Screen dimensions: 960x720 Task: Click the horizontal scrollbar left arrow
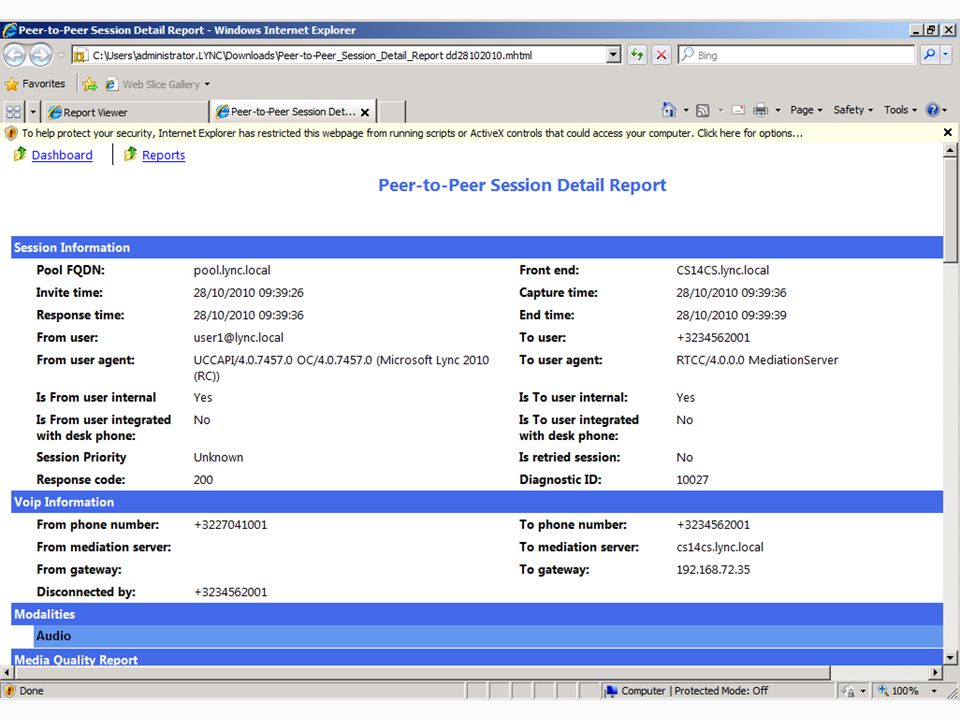tap(7, 673)
